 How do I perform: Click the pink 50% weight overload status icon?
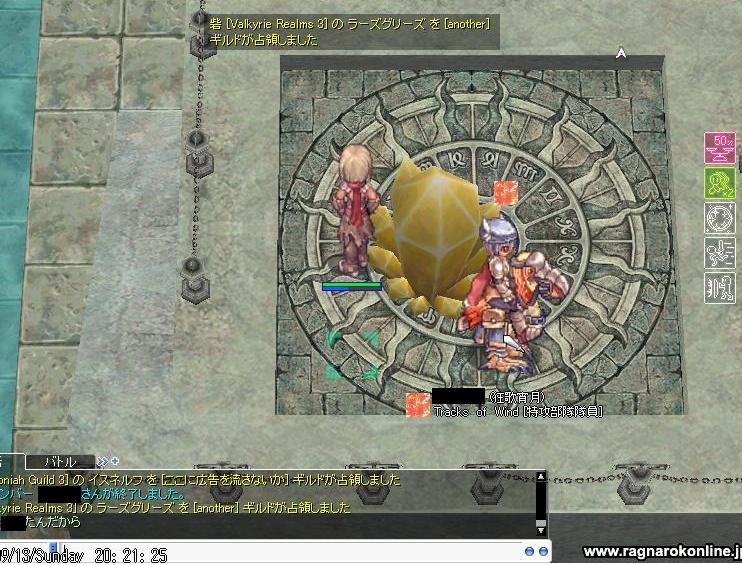click(720, 148)
